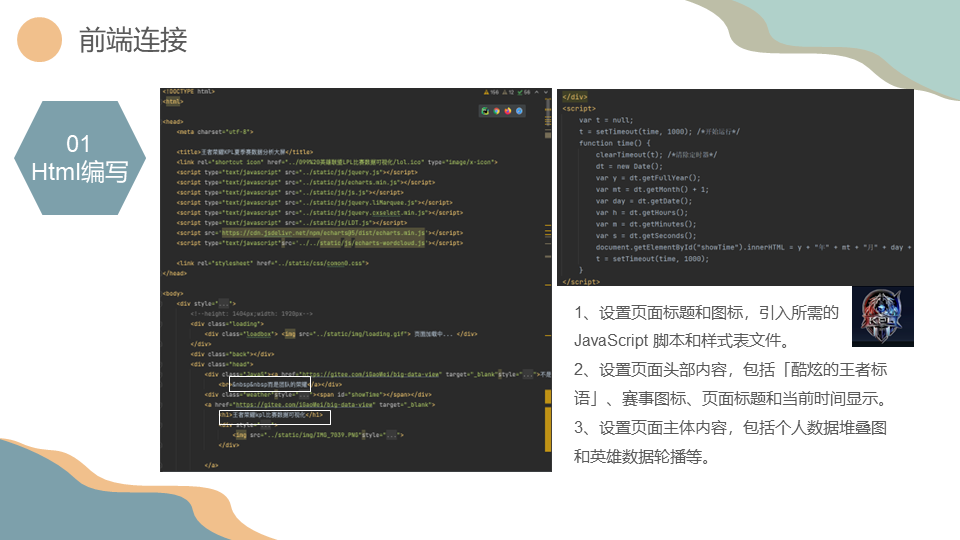
Task: Jump to previous highlighted error arrow
Action: (537, 92)
